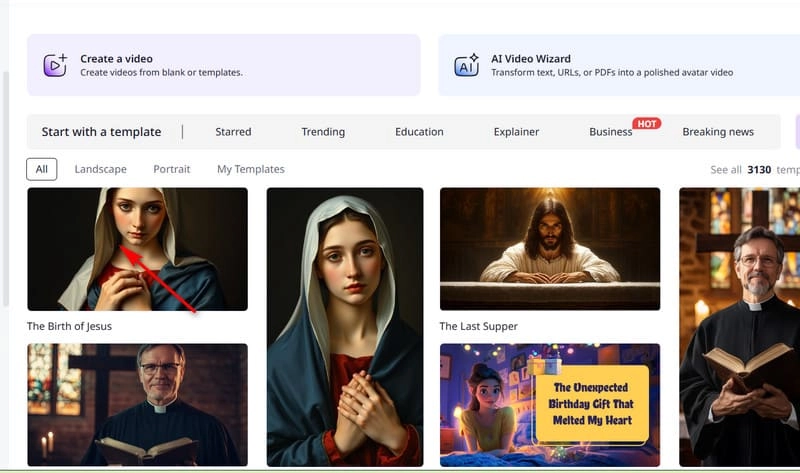800x473 pixels.
Task: Select the Education template category
Action: tap(419, 132)
